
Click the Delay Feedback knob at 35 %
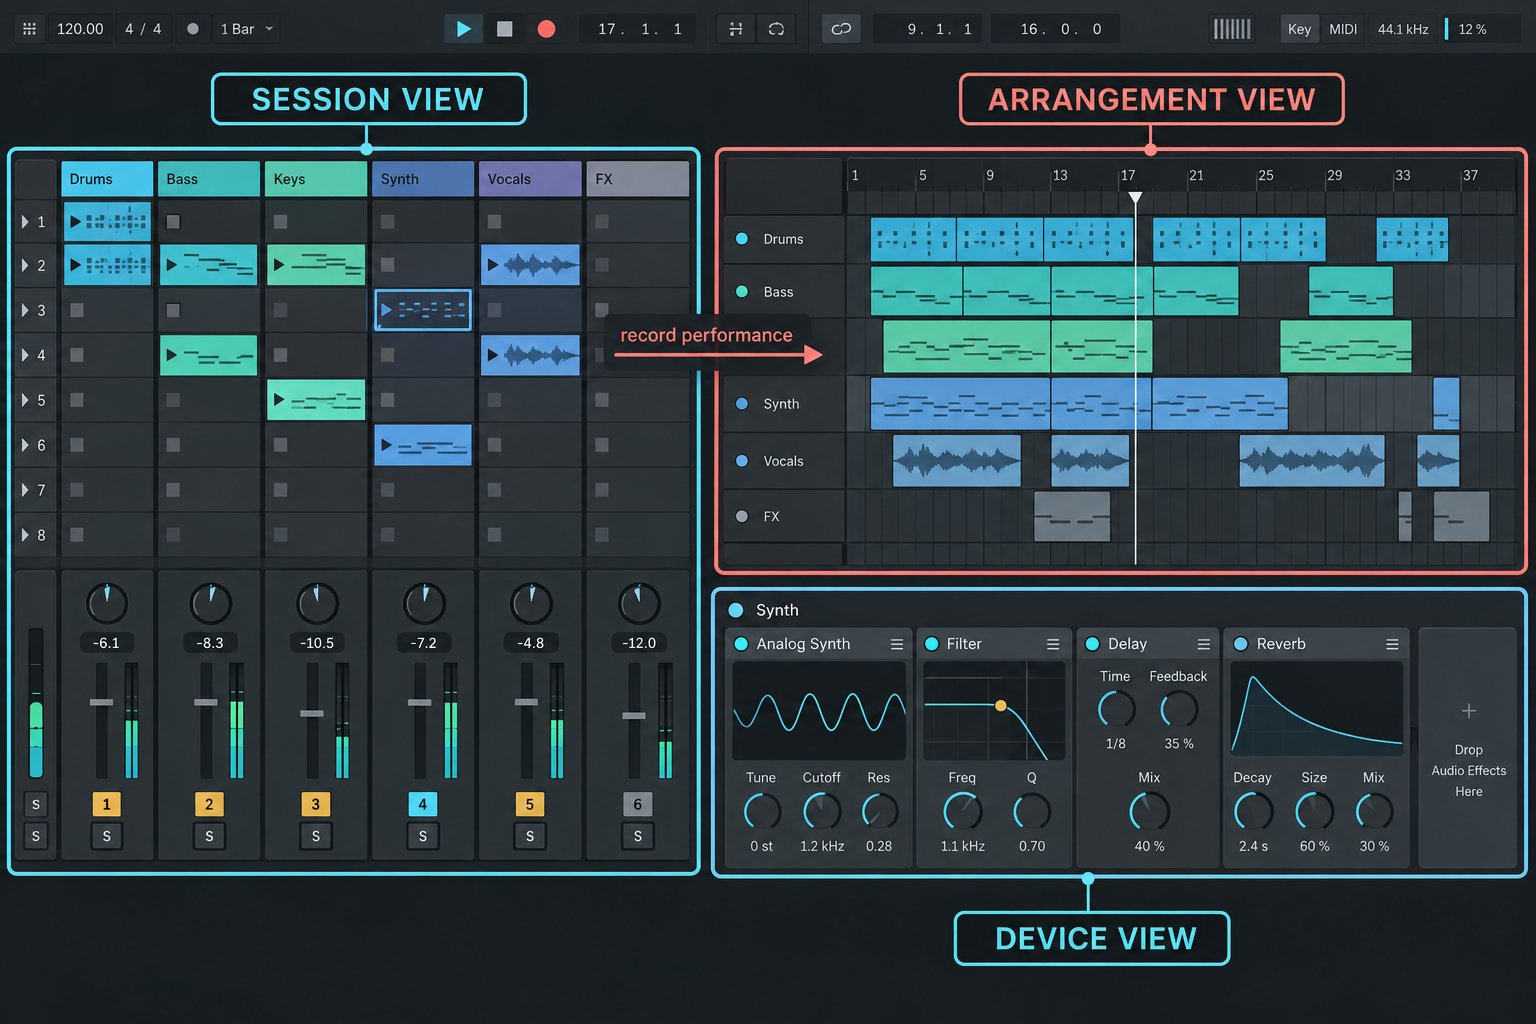tap(1179, 709)
